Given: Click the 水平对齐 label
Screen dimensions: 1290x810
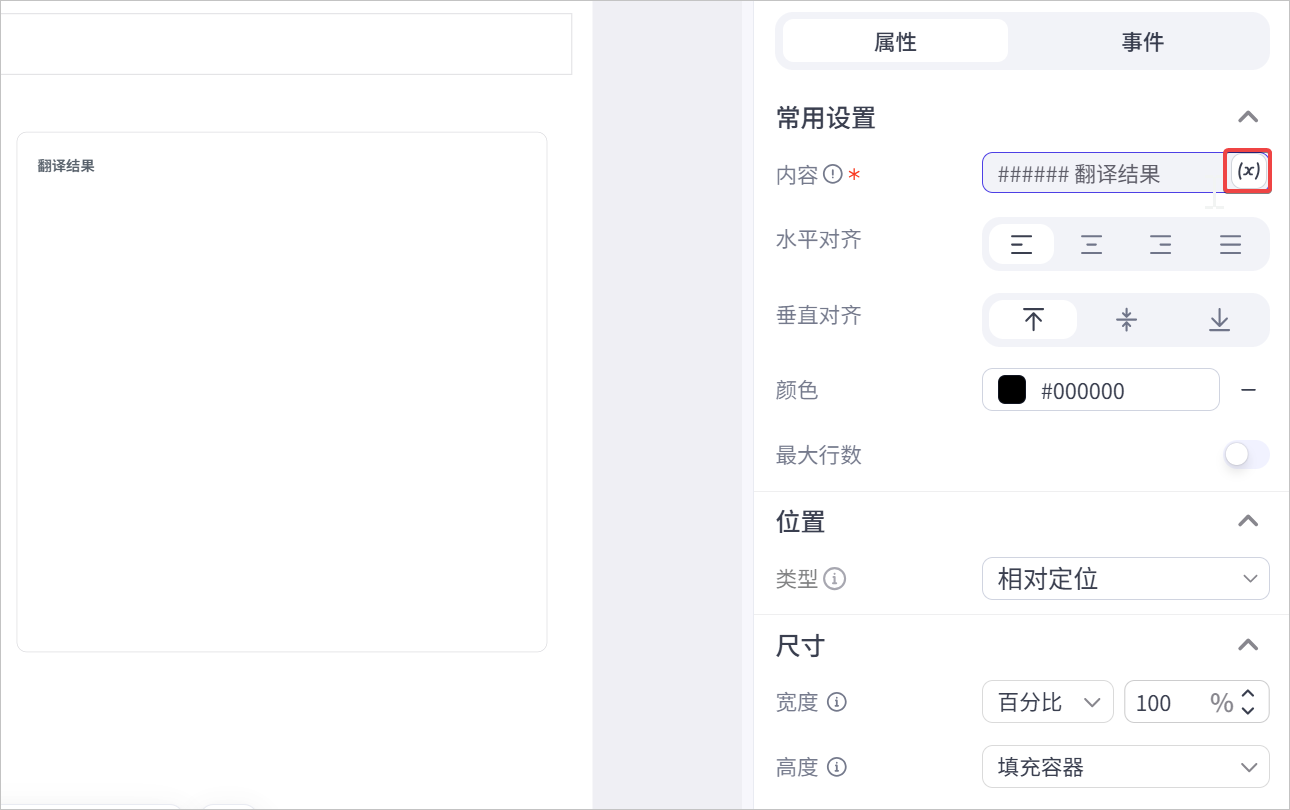Looking at the screenshot, I should point(818,240).
